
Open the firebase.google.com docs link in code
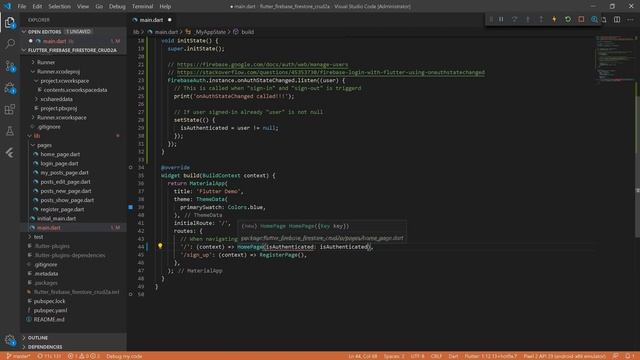click(262, 64)
